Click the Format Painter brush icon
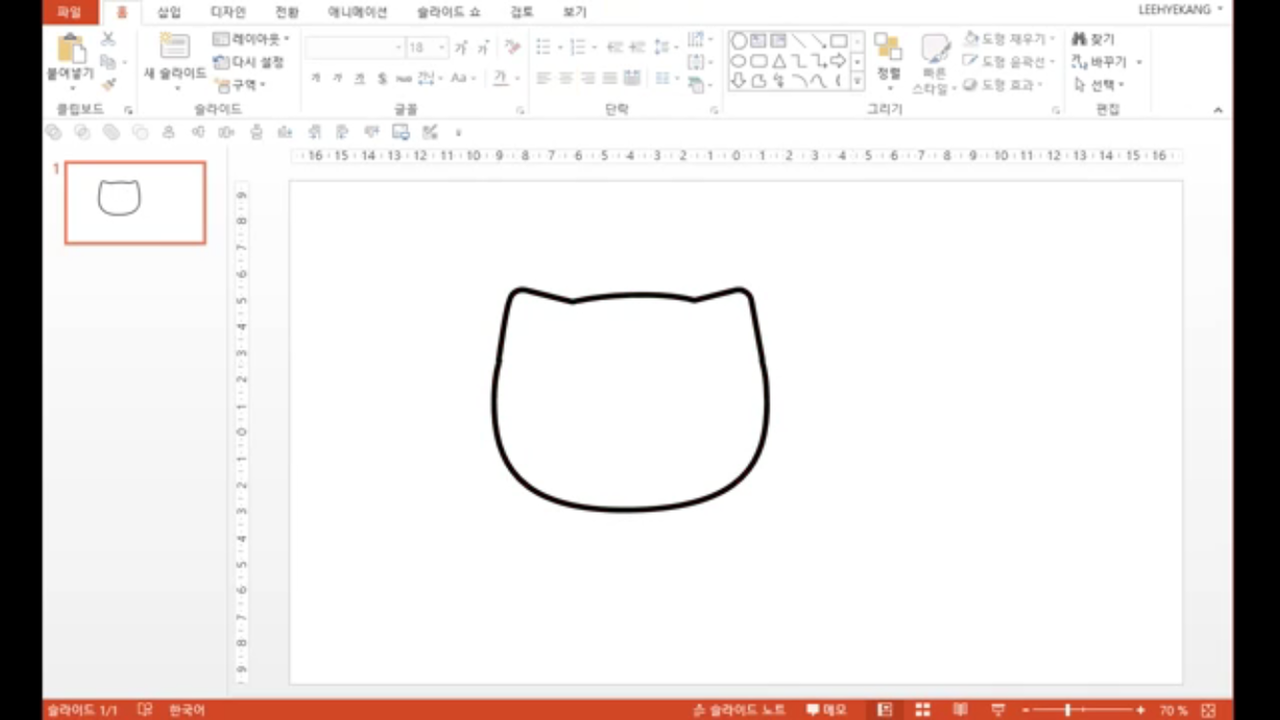Image resolution: width=1280 pixels, height=720 pixels. (108, 85)
